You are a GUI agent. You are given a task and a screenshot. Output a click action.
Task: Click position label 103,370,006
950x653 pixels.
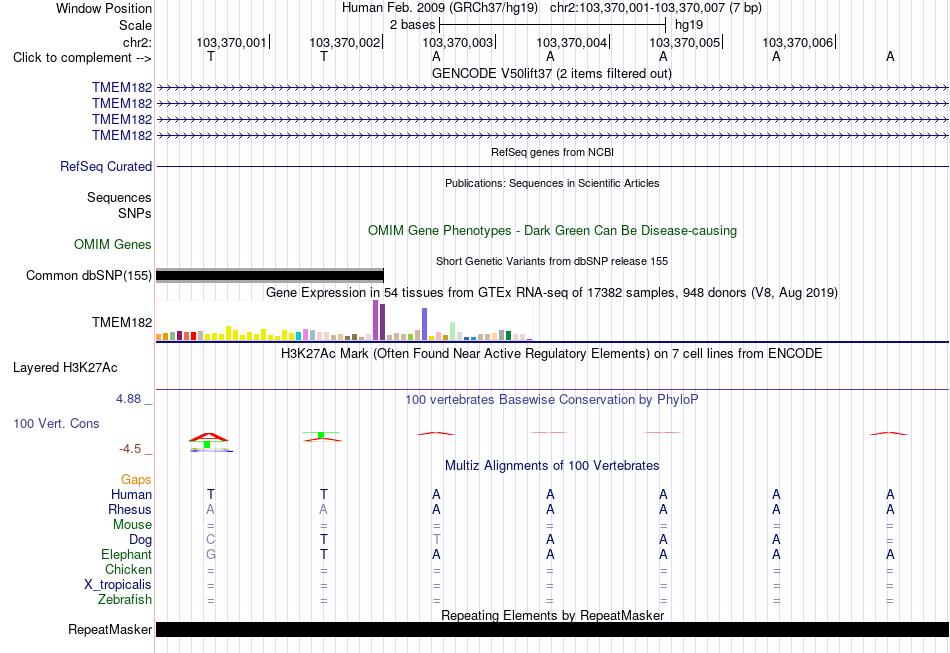pyautogui.click(x=797, y=42)
